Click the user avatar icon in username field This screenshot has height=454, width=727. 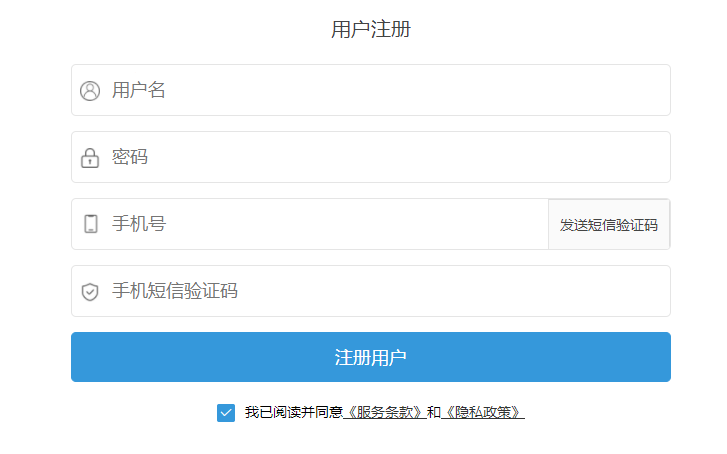tap(90, 91)
